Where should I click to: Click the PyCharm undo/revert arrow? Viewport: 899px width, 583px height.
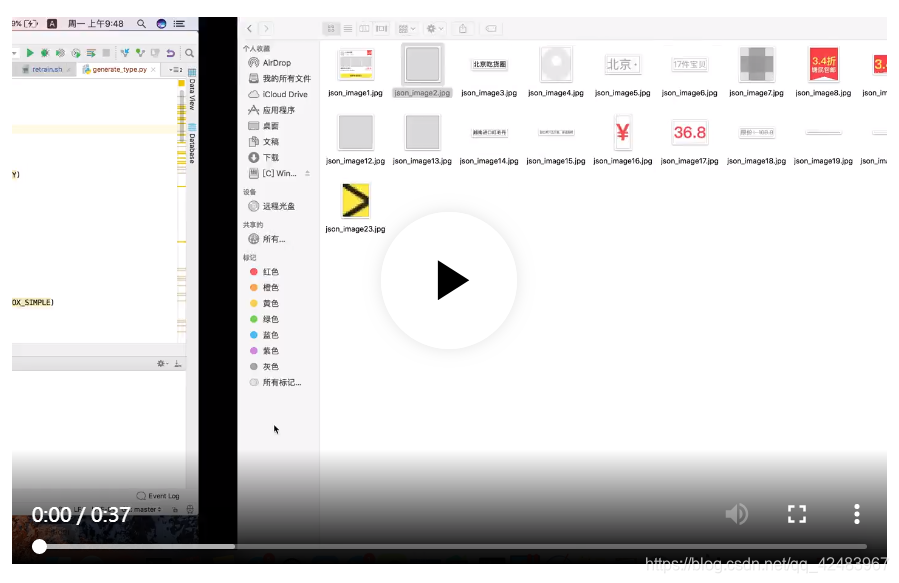pyautogui.click(x=170, y=53)
